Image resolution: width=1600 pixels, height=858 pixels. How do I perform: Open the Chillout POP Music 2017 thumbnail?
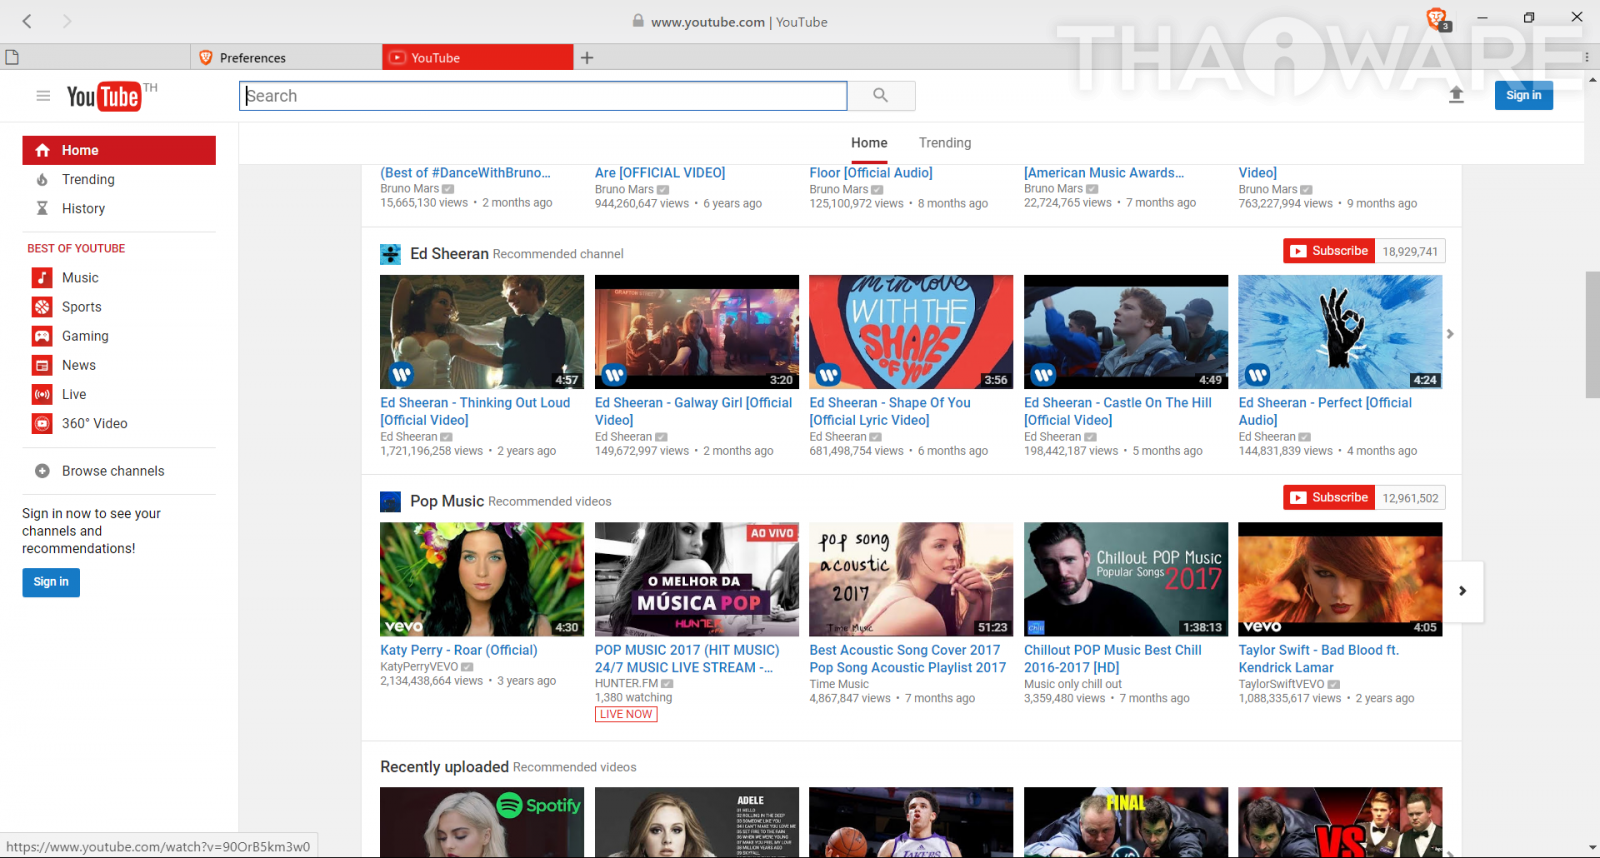point(1126,579)
